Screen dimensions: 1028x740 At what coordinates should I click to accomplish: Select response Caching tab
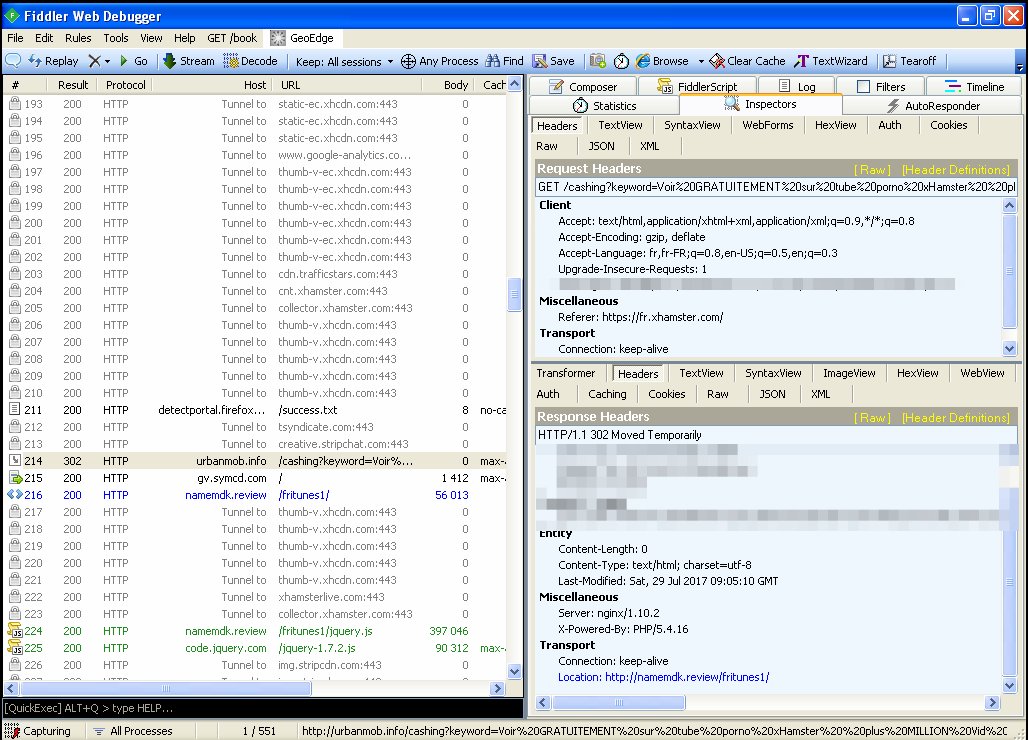[607, 394]
